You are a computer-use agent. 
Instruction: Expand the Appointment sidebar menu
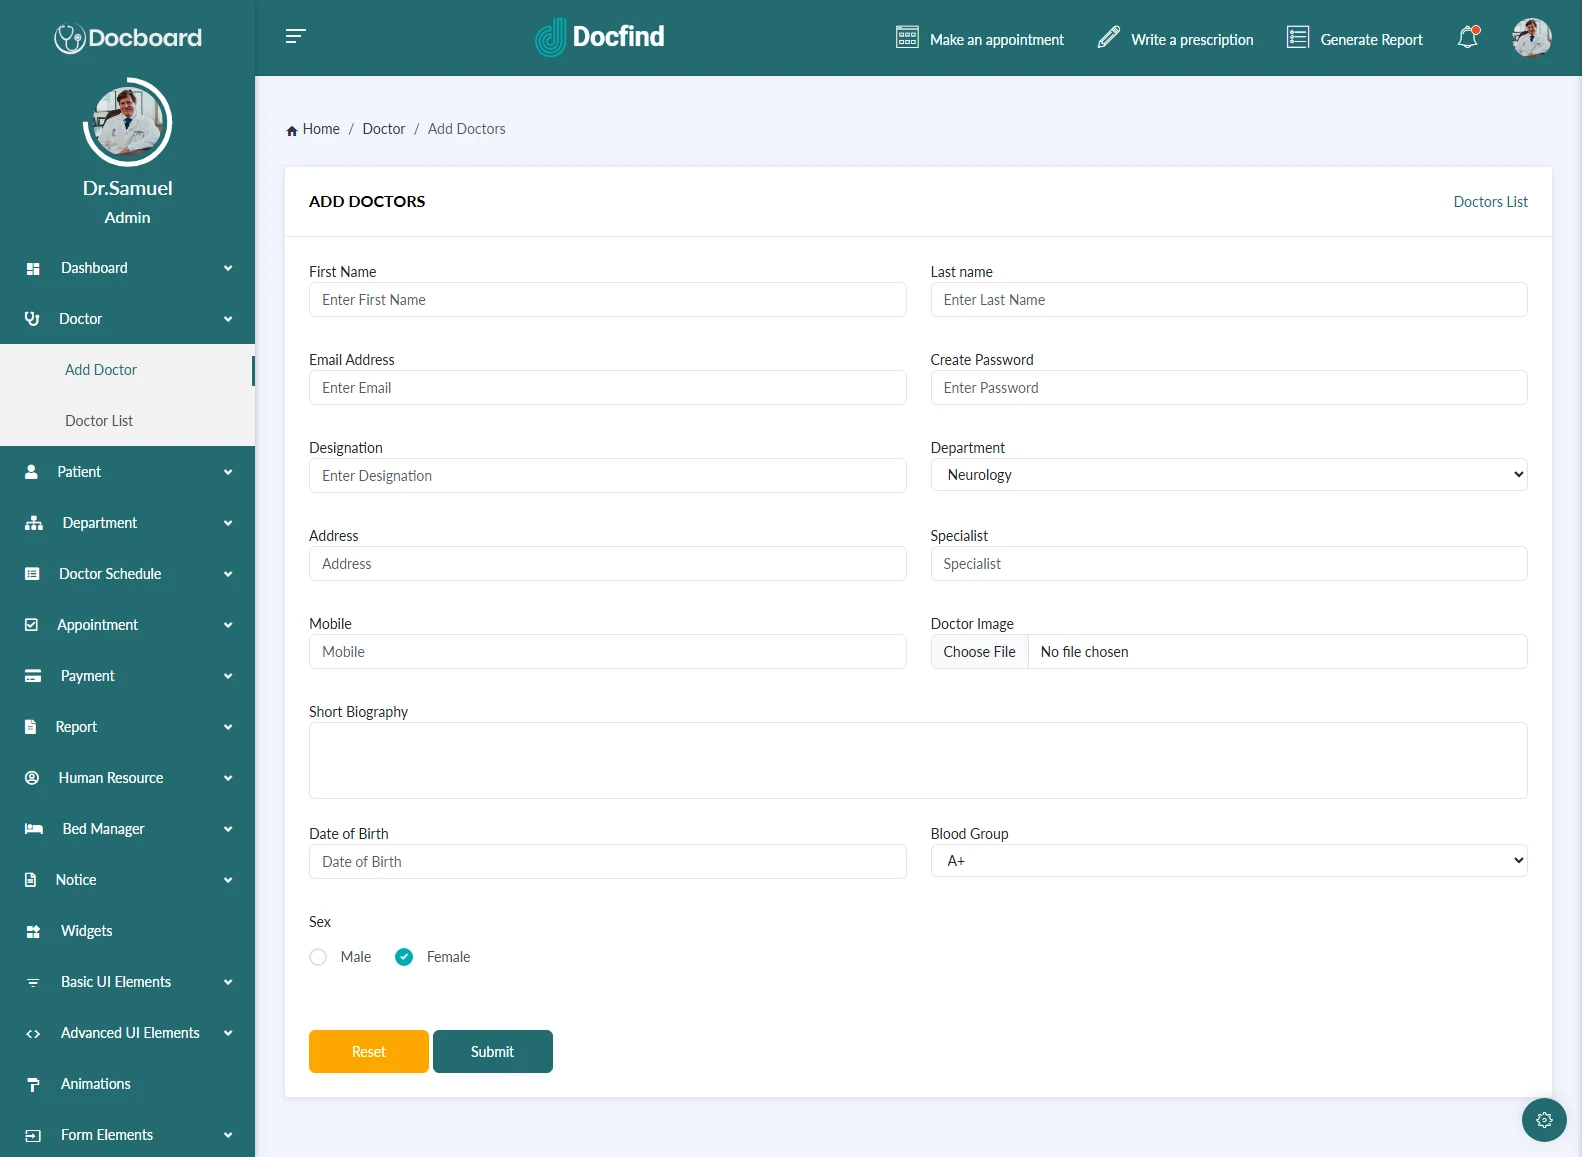[127, 625]
